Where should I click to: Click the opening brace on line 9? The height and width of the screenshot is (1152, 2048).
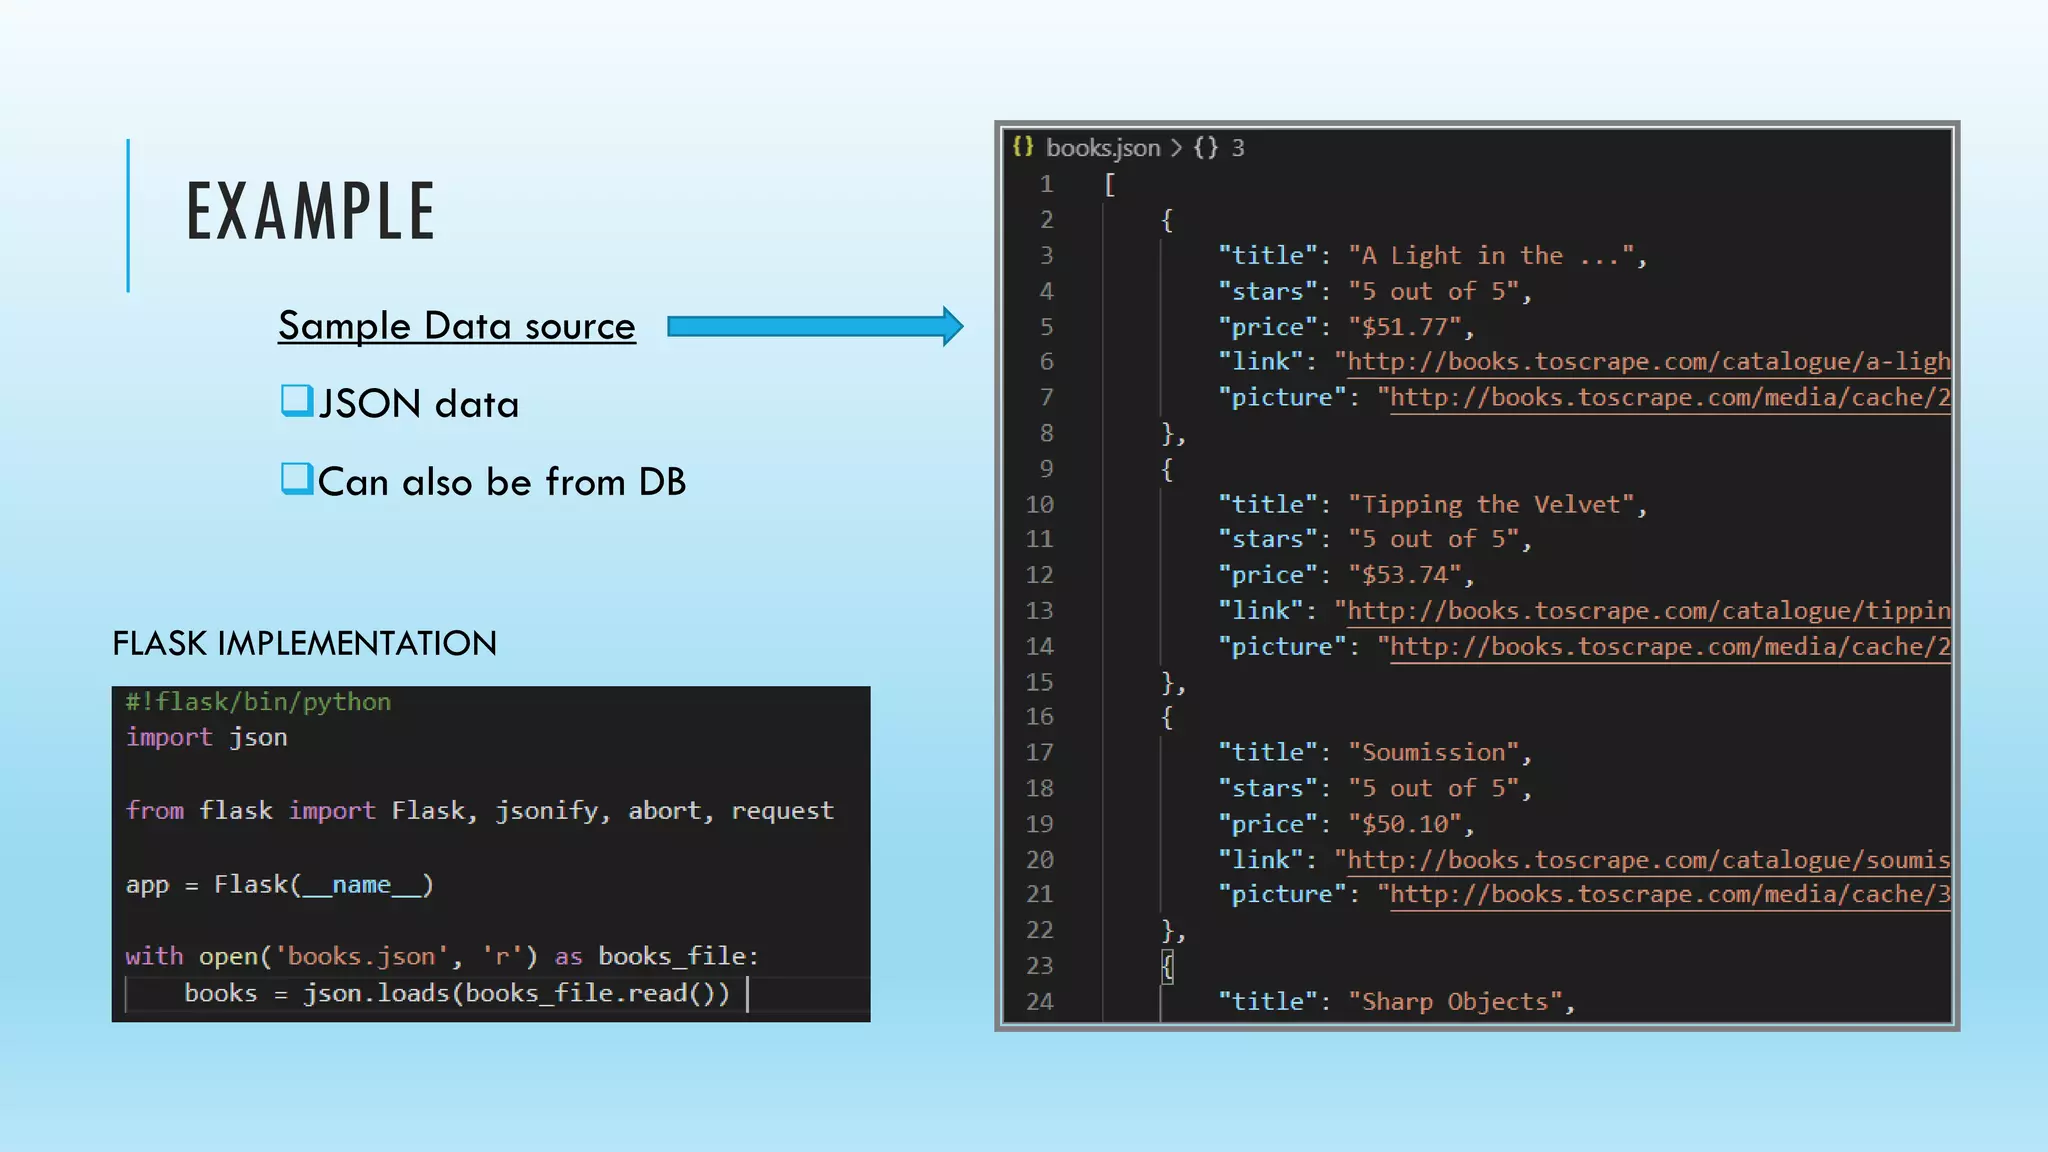(1167, 469)
